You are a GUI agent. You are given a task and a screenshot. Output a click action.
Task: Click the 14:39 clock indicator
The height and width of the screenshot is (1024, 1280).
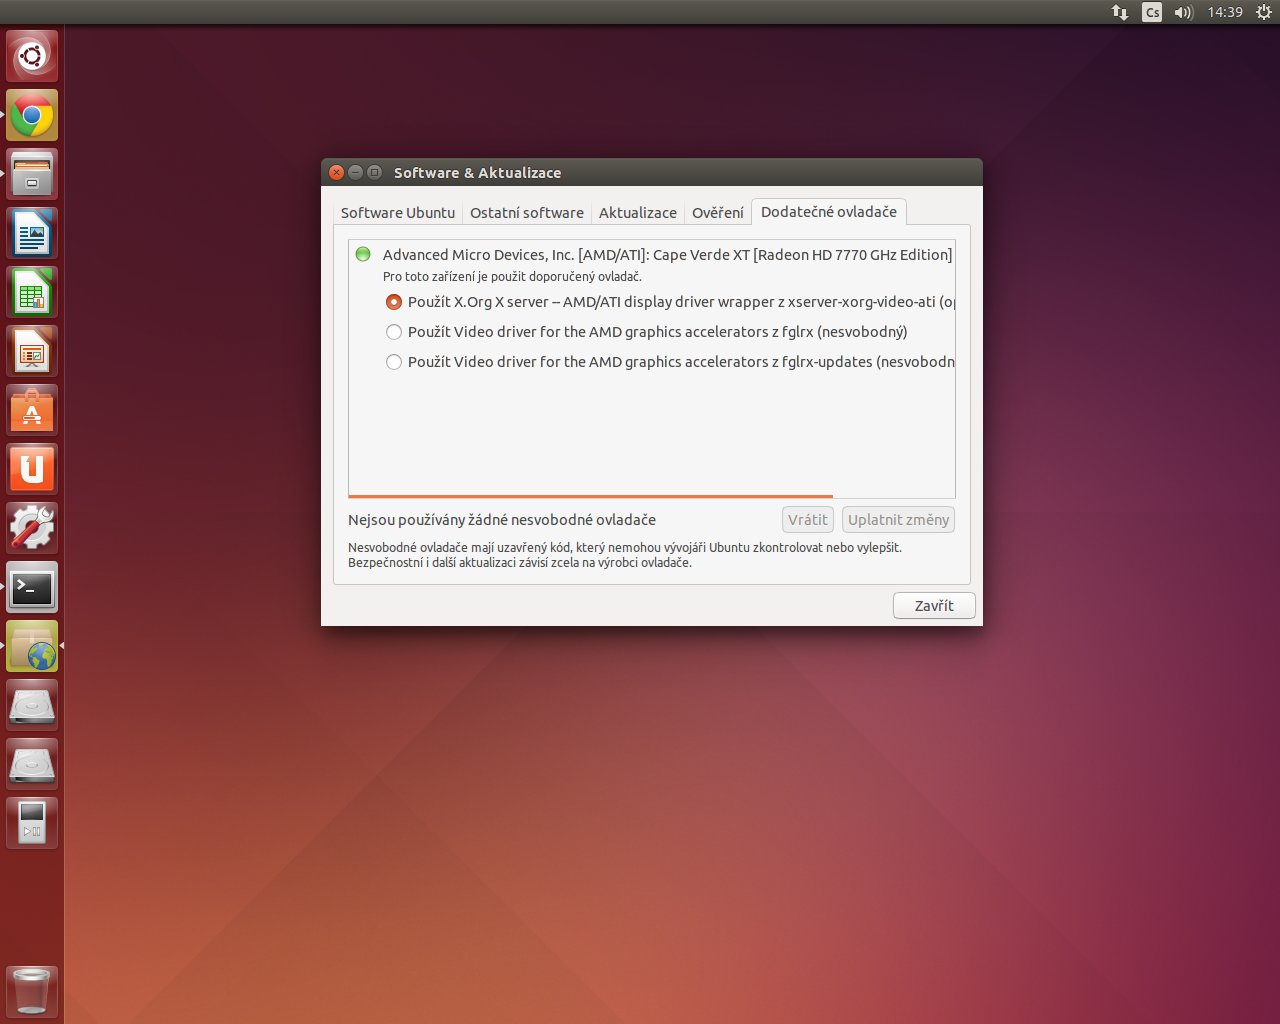tap(1225, 12)
